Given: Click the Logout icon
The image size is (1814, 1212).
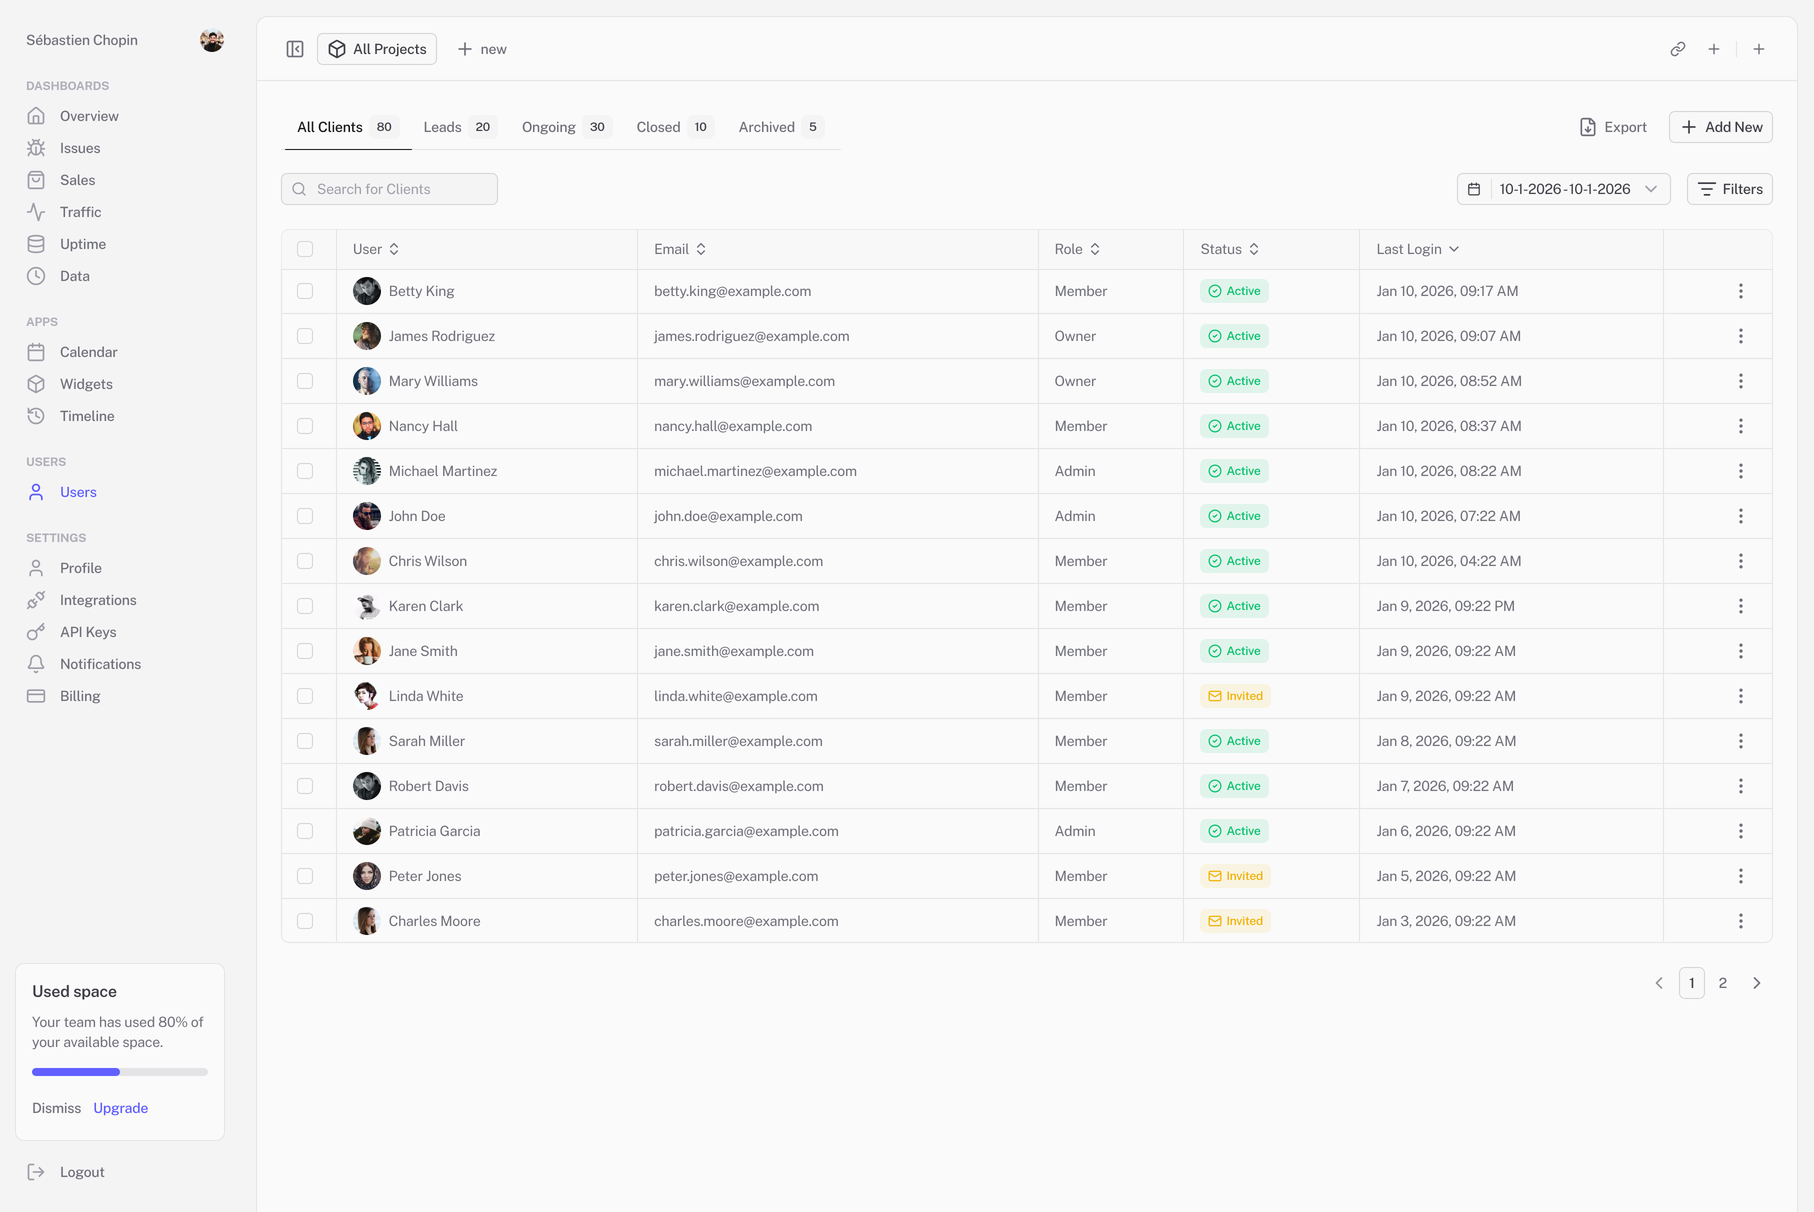Looking at the screenshot, I should 36,1172.
